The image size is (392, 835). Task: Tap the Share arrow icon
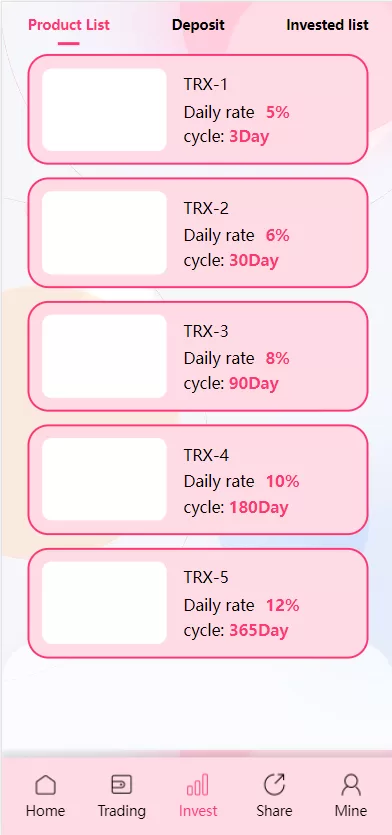(x=274, y=784)
